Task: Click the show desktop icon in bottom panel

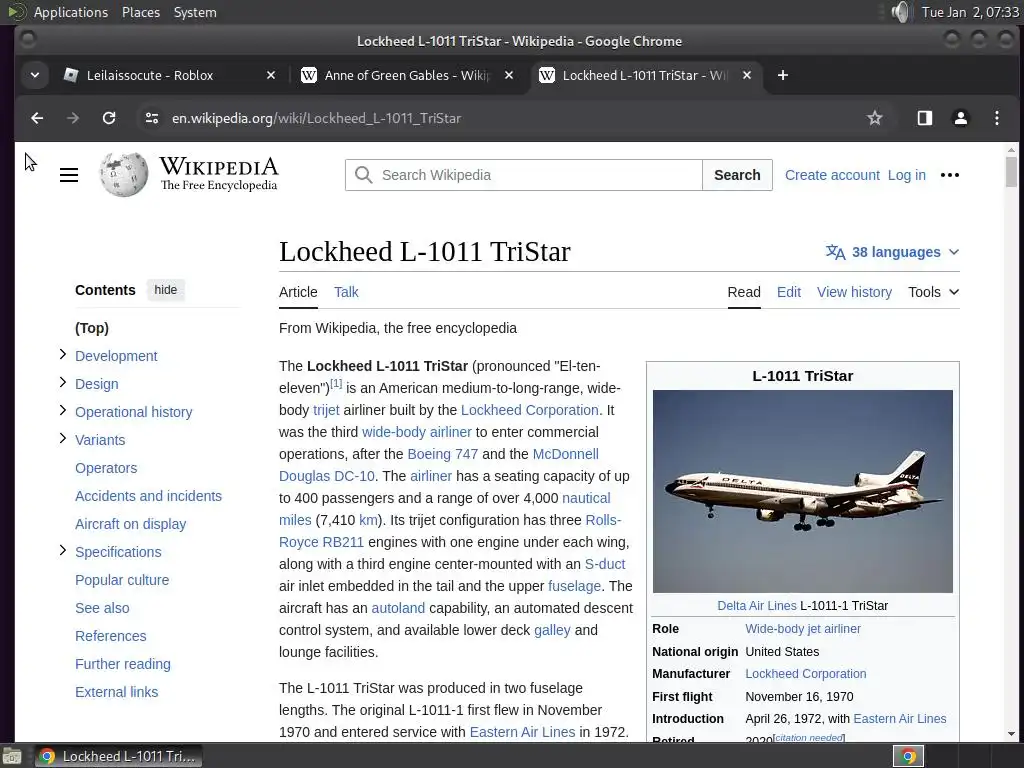Action: click(11, 756)
